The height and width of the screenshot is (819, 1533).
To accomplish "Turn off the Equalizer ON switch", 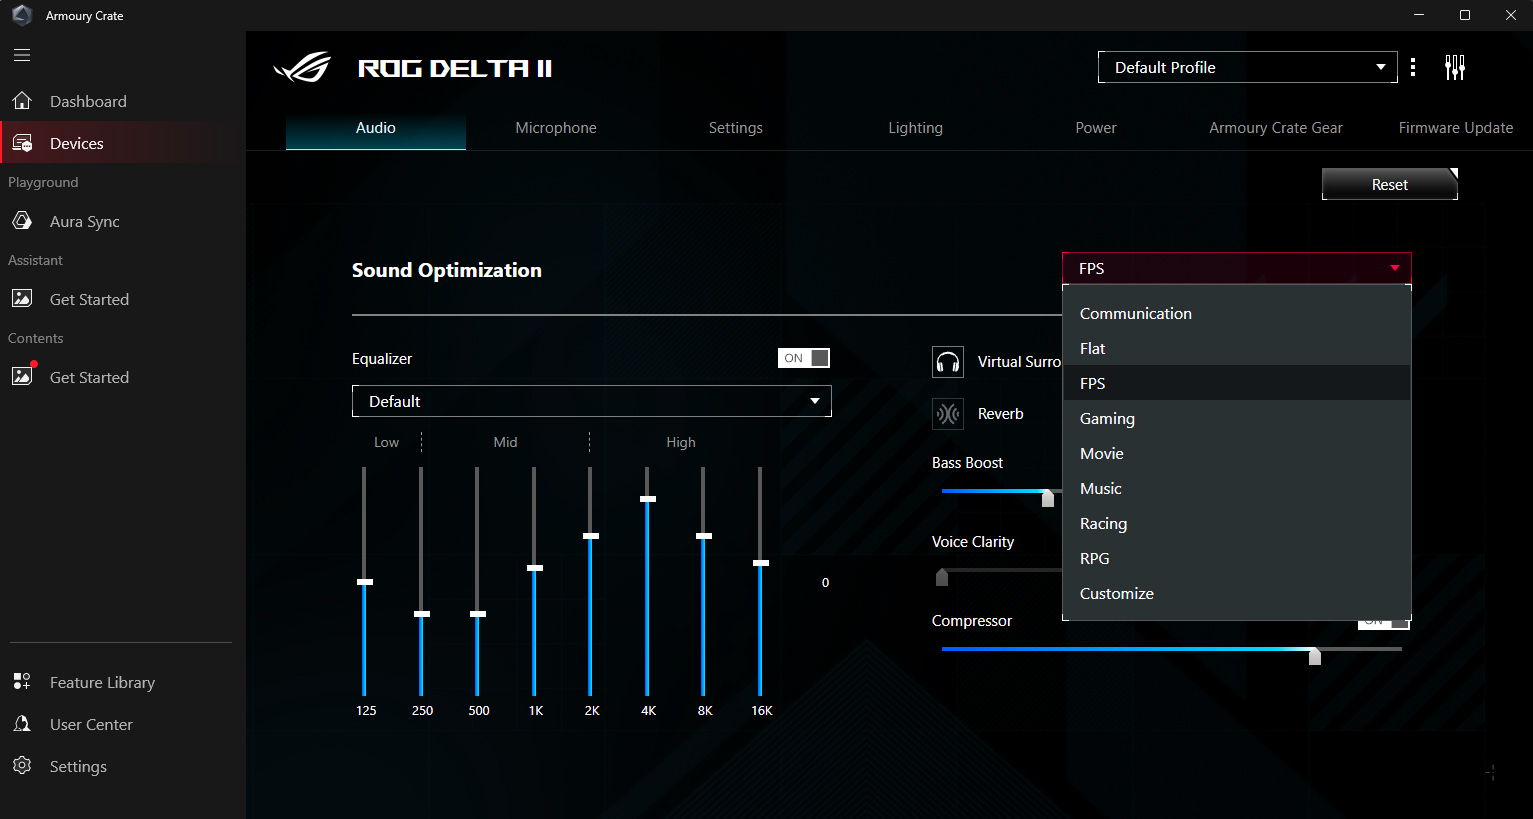I will click(x=804, y=358).
